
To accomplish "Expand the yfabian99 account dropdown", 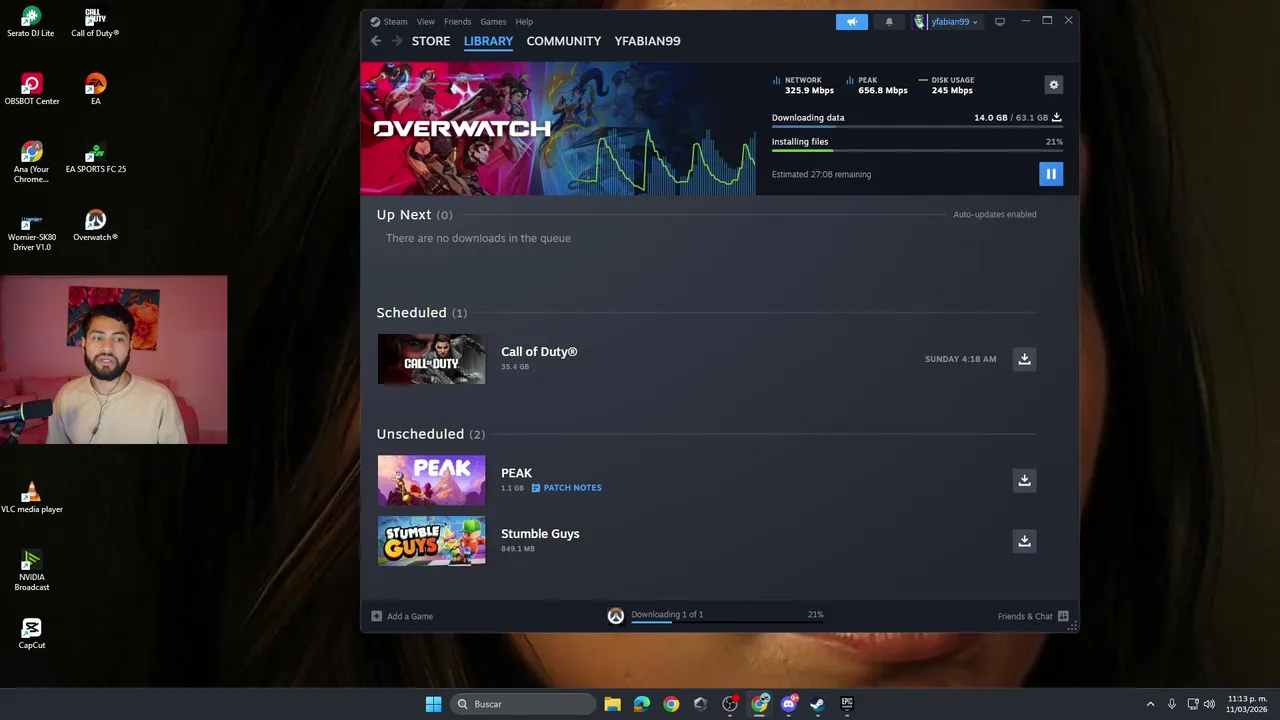I will point(946,21).
